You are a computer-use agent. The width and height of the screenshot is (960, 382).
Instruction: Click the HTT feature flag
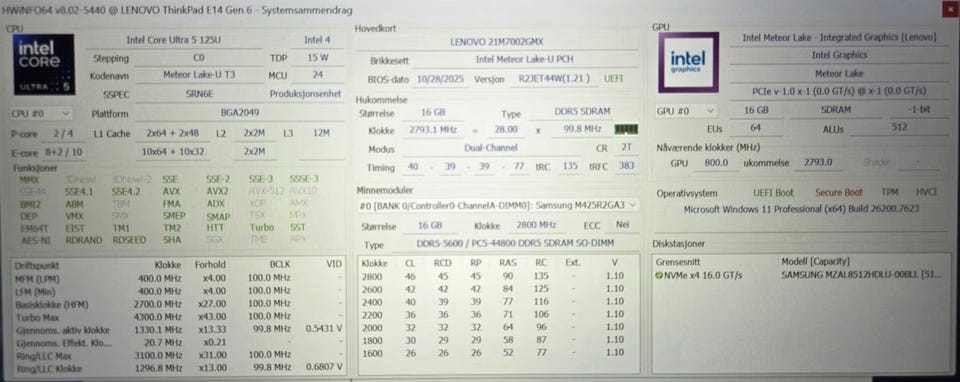point(215,227)
